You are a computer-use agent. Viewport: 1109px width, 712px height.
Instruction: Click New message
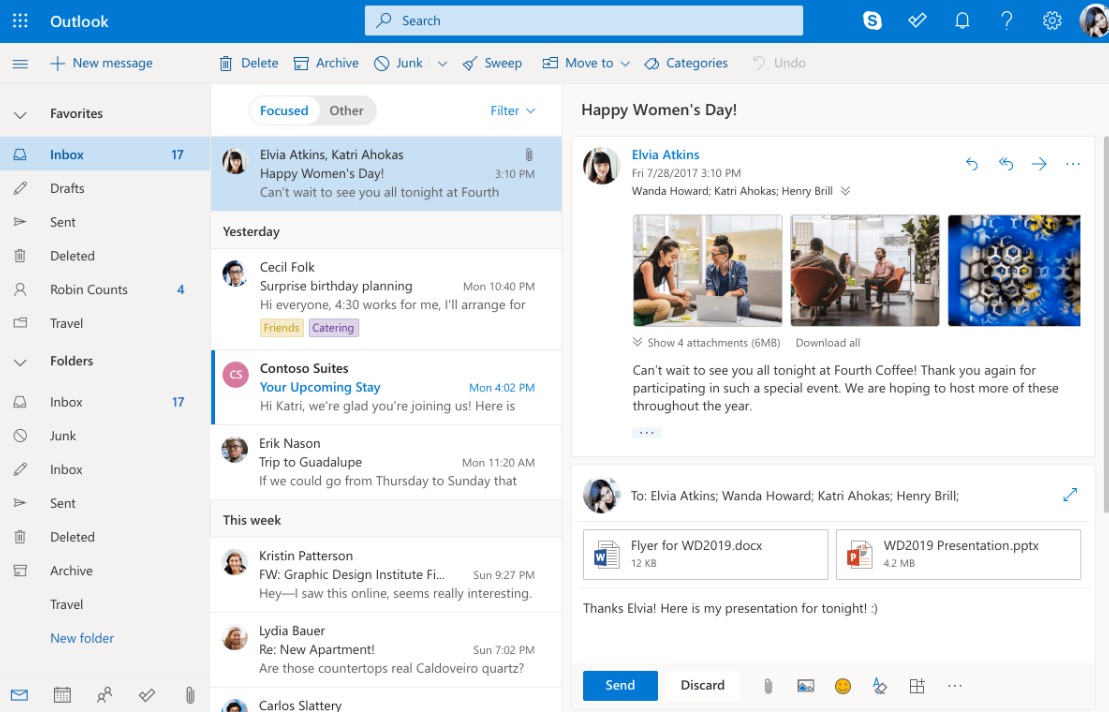[101, 63]
